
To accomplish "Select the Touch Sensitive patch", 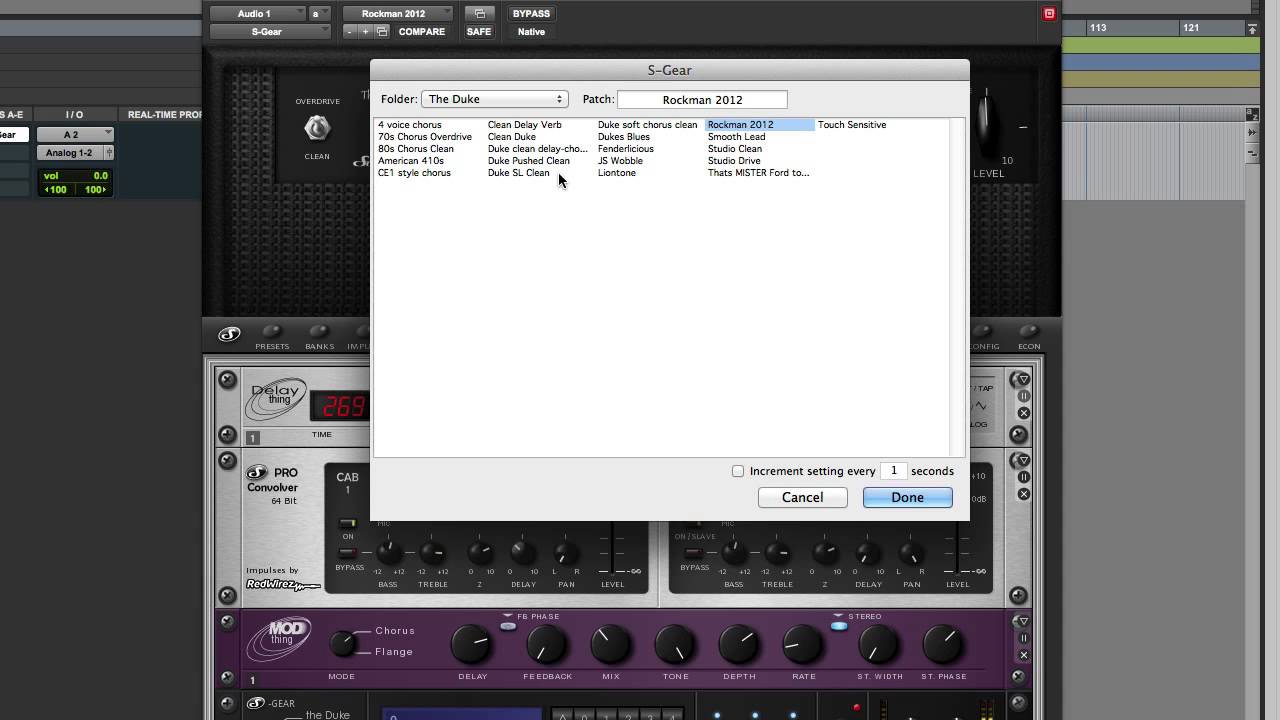I will point(852,125).
